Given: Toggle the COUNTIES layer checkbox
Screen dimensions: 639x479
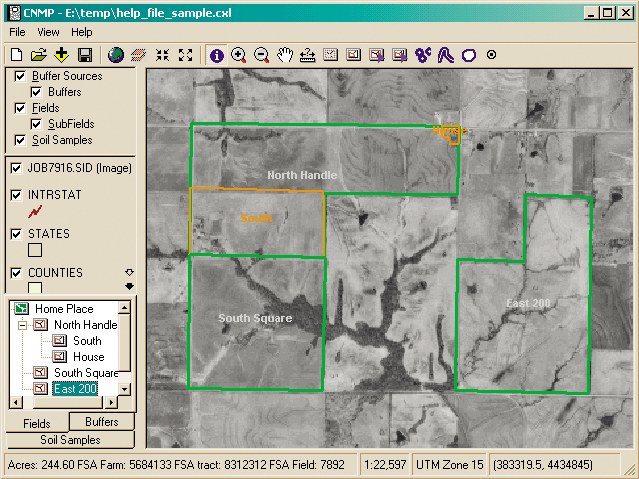Looking at the screenshot, I should click(x=16, y=273).
